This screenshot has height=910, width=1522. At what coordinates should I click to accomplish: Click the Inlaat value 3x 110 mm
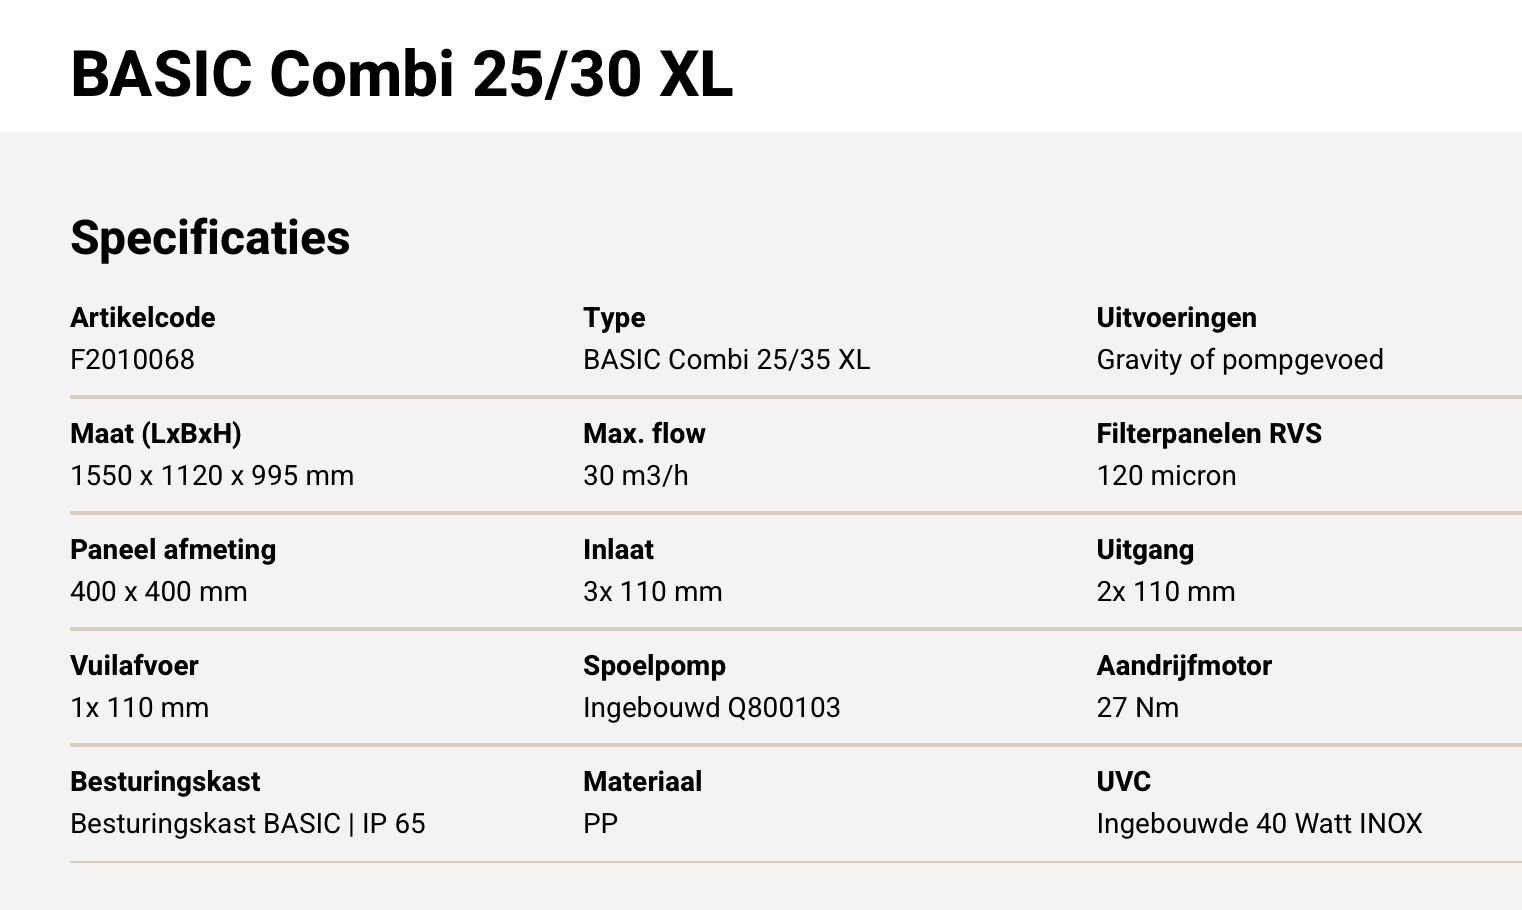point(652,592)
